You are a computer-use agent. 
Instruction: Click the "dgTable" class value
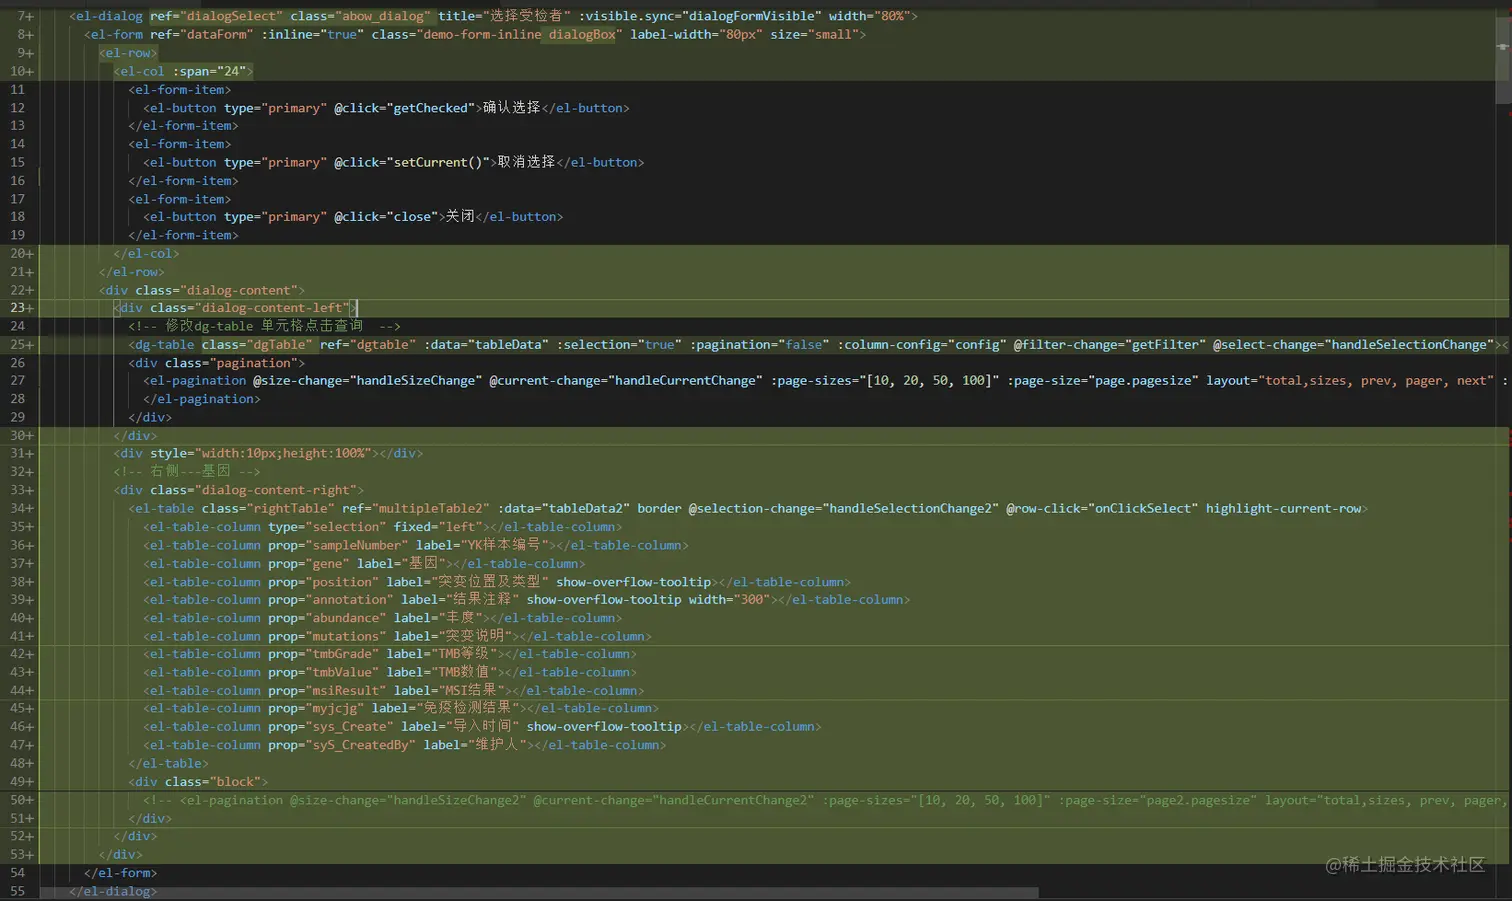coord(279,345)
